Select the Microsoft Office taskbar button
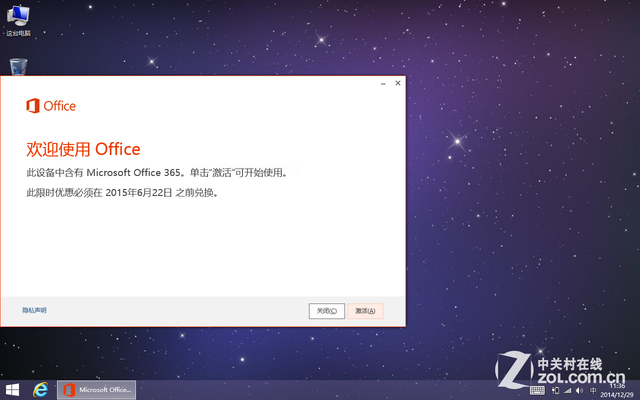The width and height of the screenshot is (640, 400). tap(96, 390)
